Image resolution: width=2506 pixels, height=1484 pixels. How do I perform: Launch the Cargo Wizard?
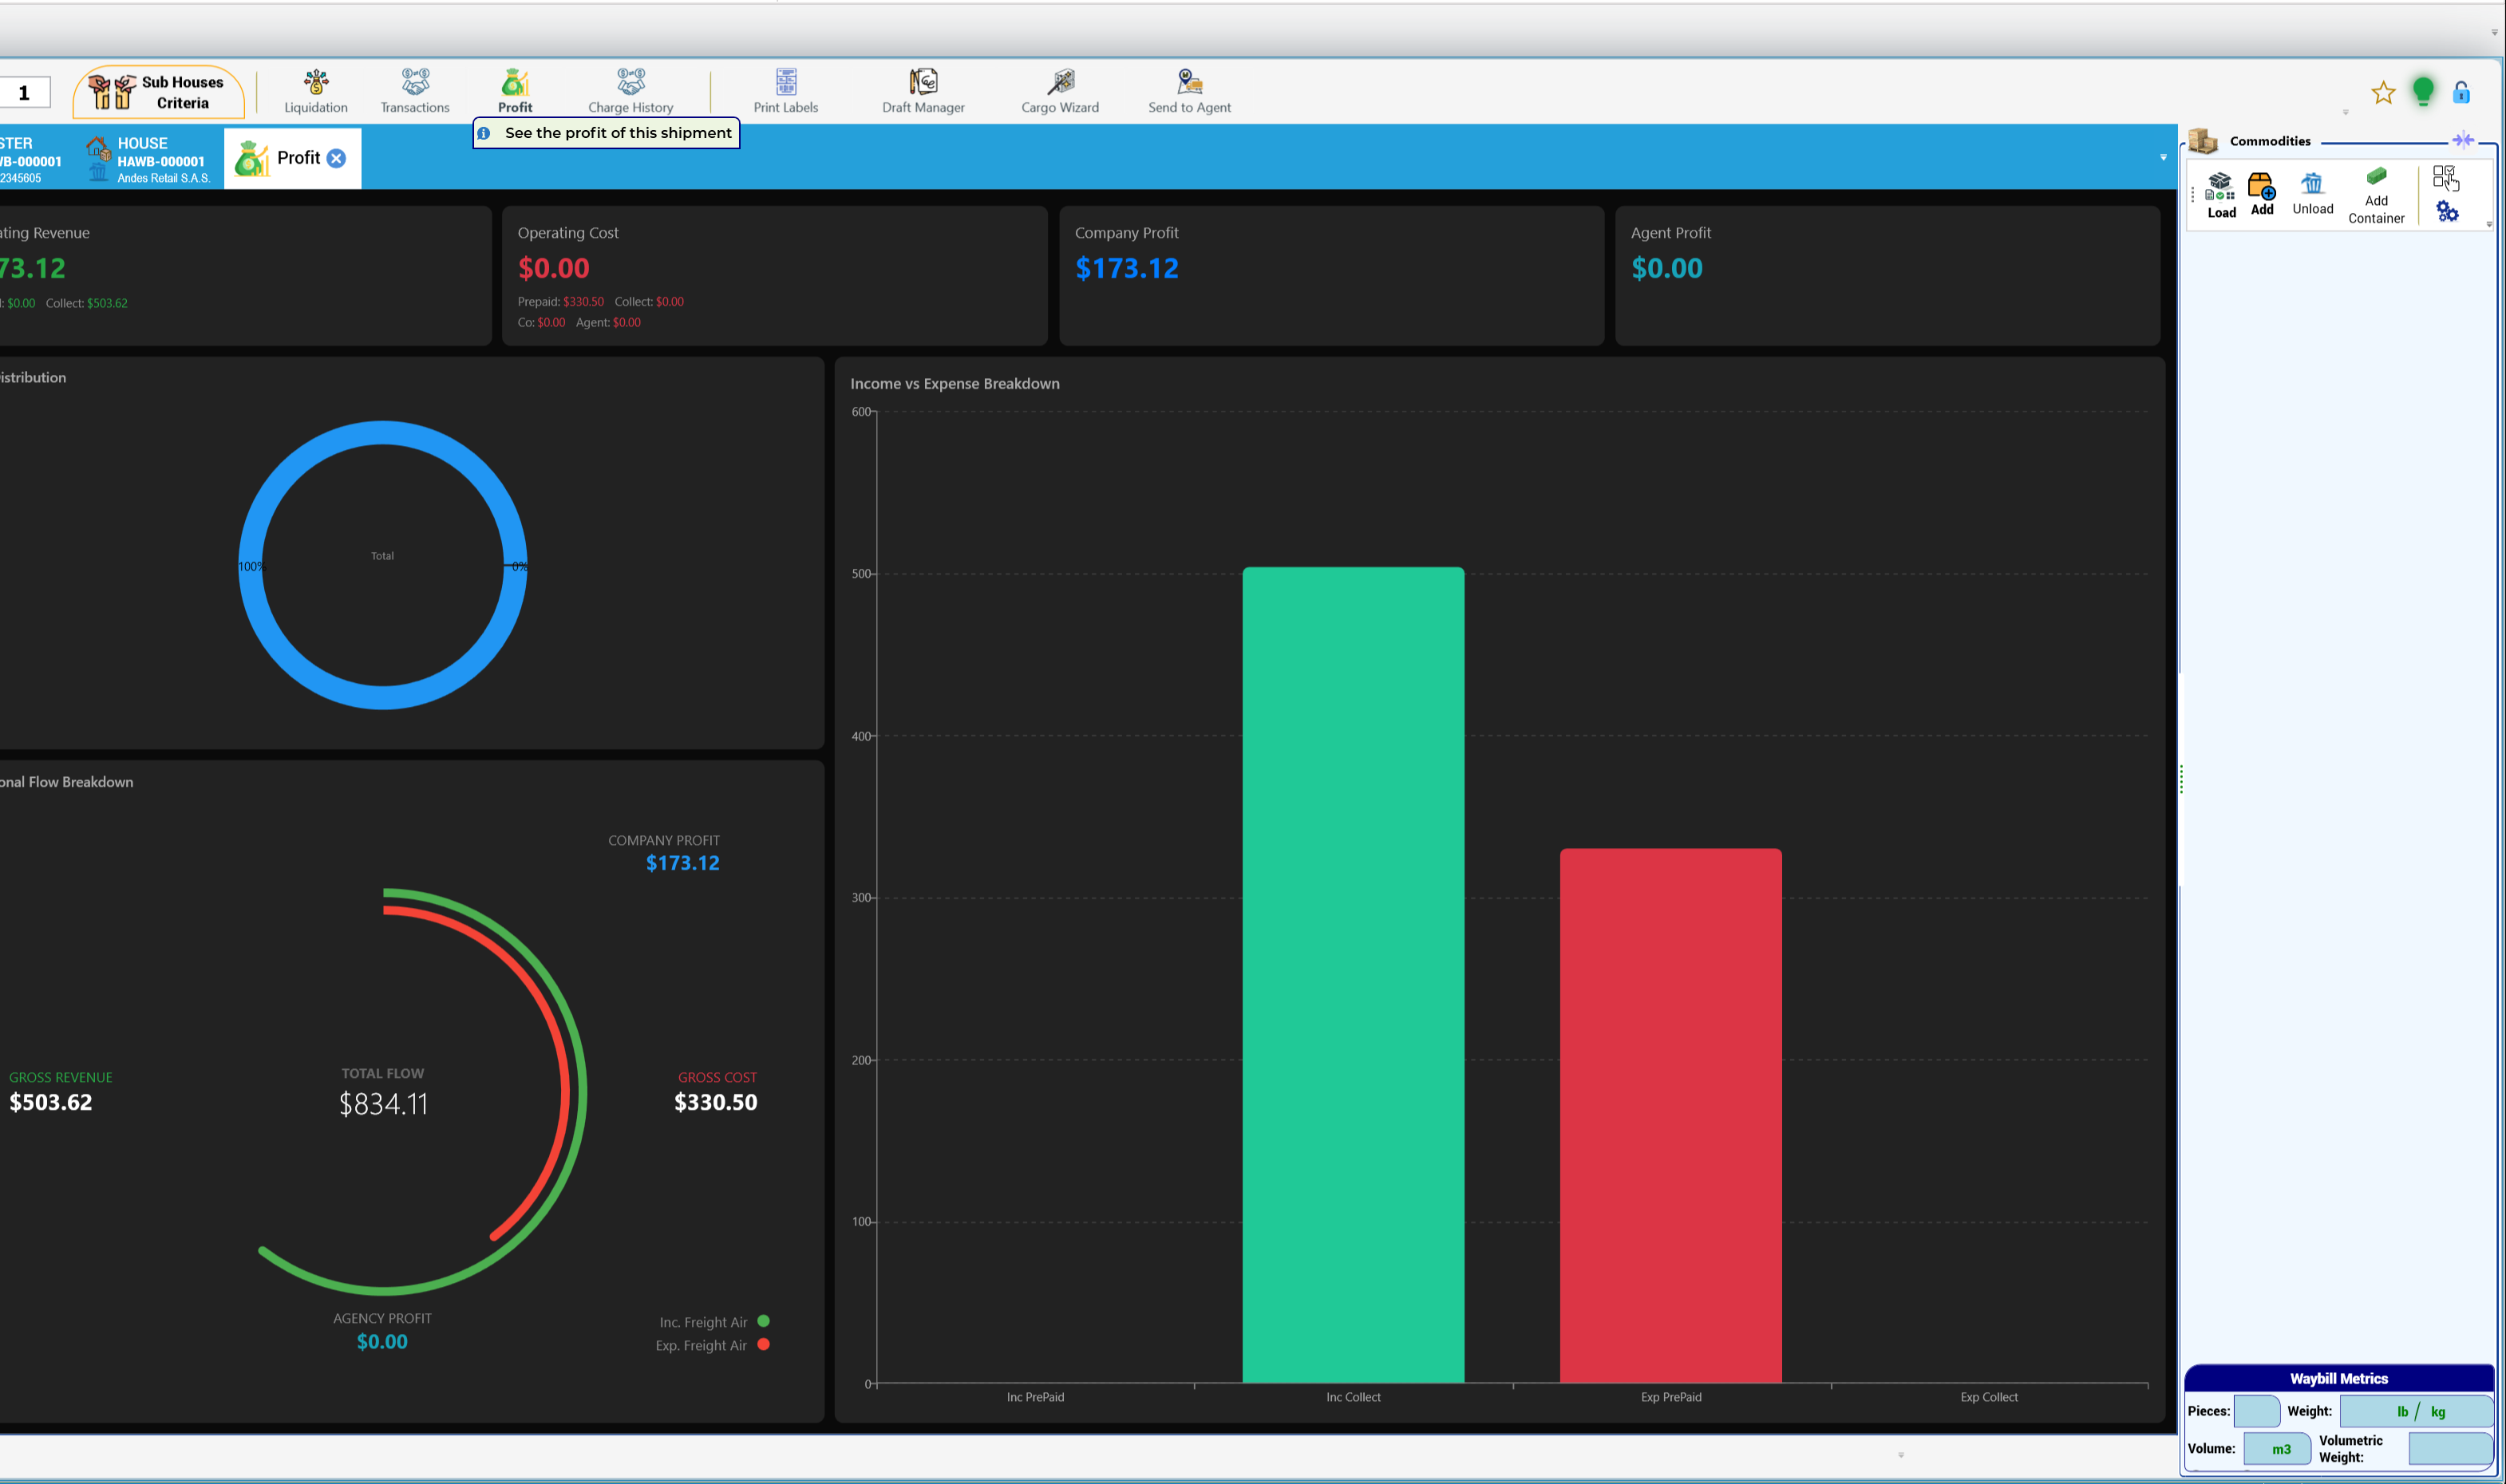(1060, 92)
